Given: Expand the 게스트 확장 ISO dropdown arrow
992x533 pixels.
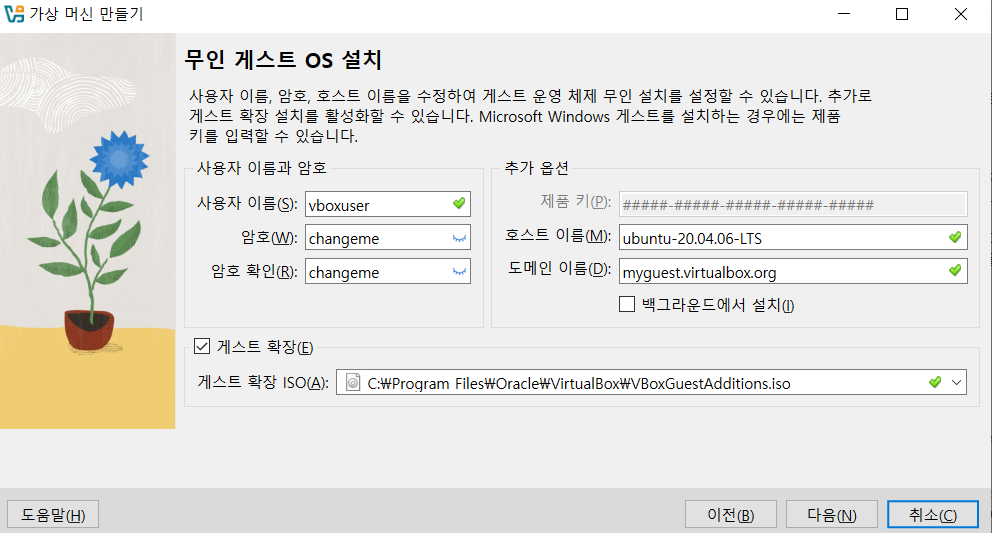Looking at the screenshot, I should coord(957,382).
